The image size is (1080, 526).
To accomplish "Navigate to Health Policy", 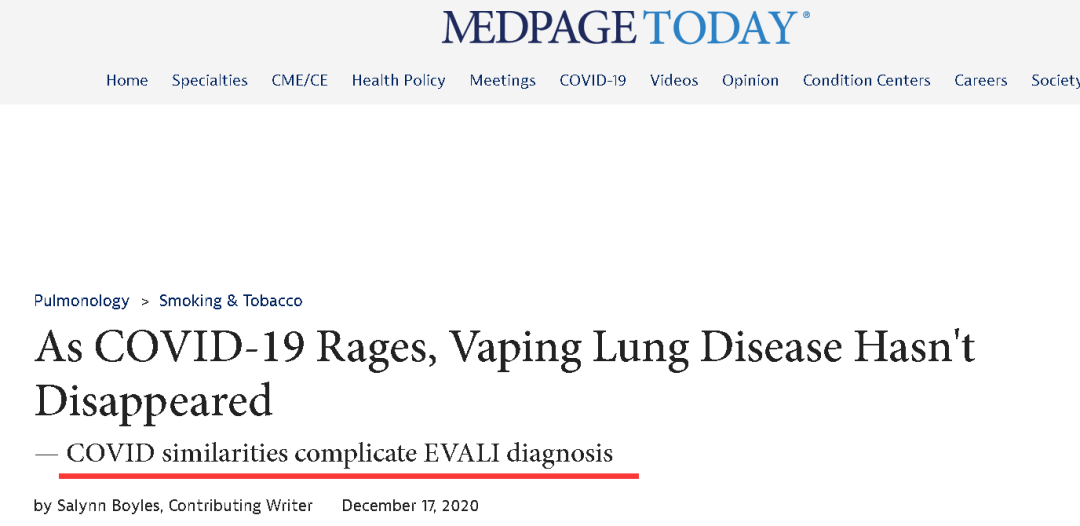I will click(398, 81).
